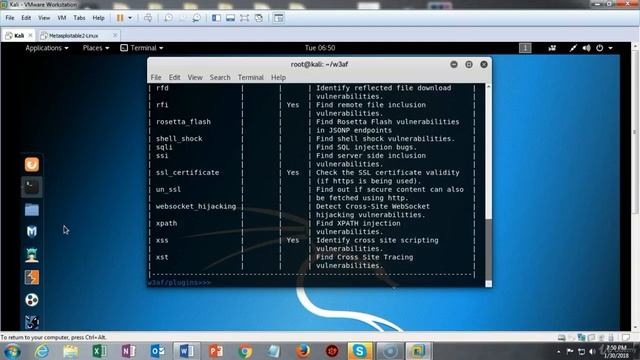Click the Kali pen tray icon

point(573,48)
